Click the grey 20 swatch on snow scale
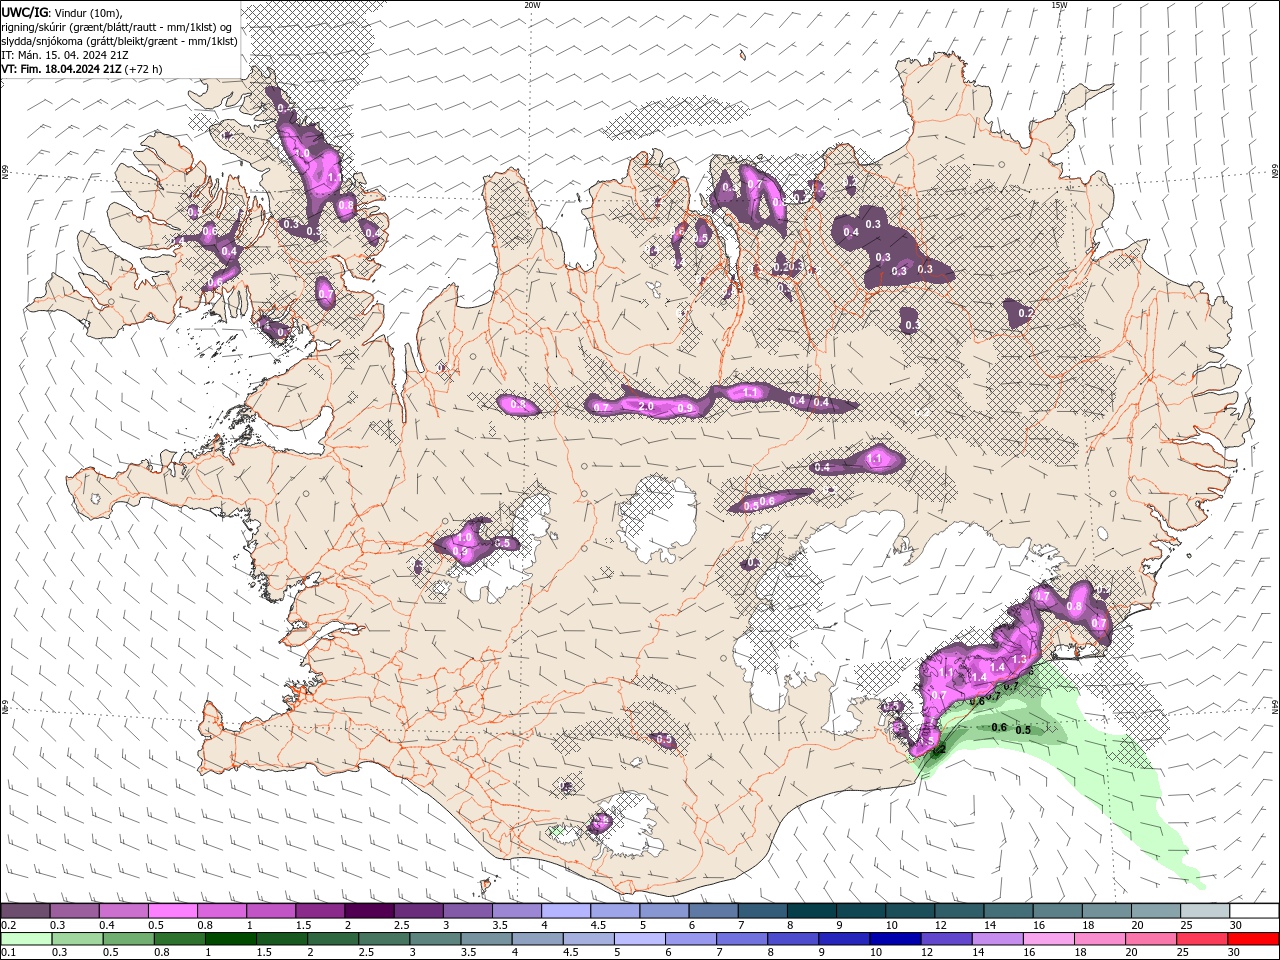The width and height of the screenshot is (1280, 960). (1156, 911)
